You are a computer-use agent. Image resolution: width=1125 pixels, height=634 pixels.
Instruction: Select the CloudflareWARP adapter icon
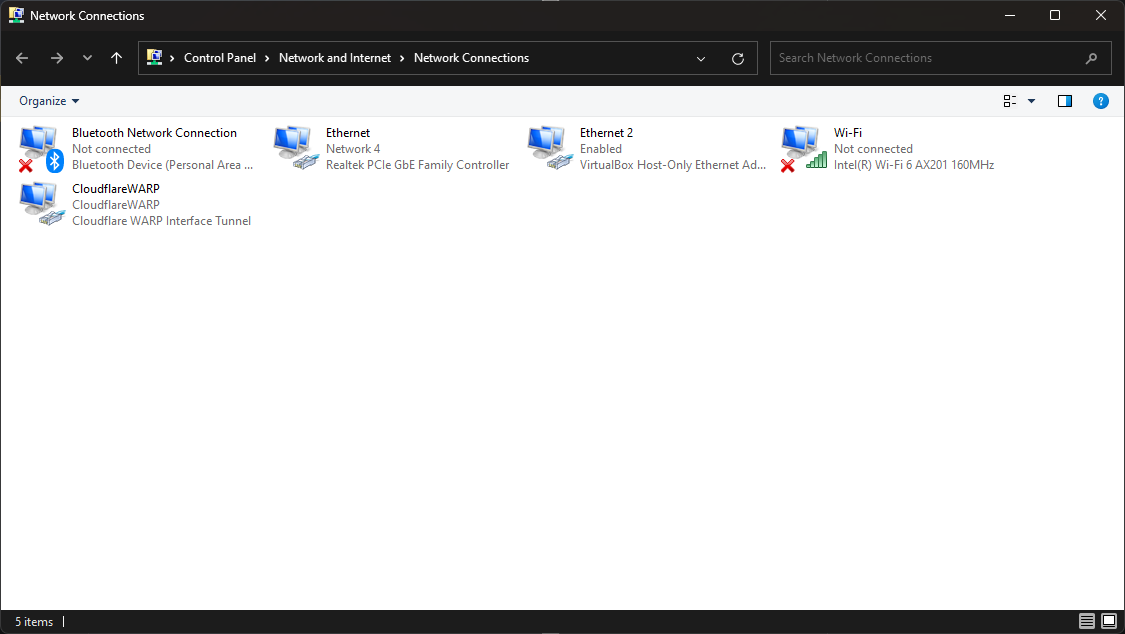tap(41, 204)
